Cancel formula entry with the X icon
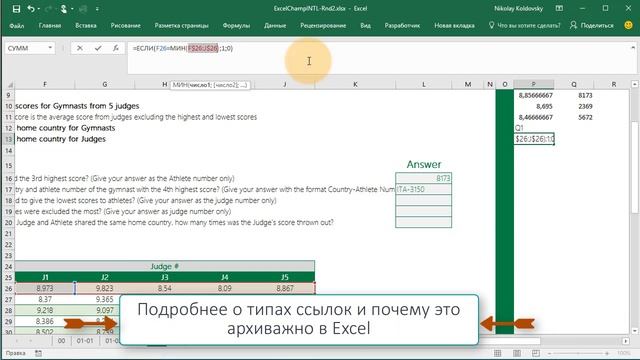640x360 pixels. (x=80, y=48)
